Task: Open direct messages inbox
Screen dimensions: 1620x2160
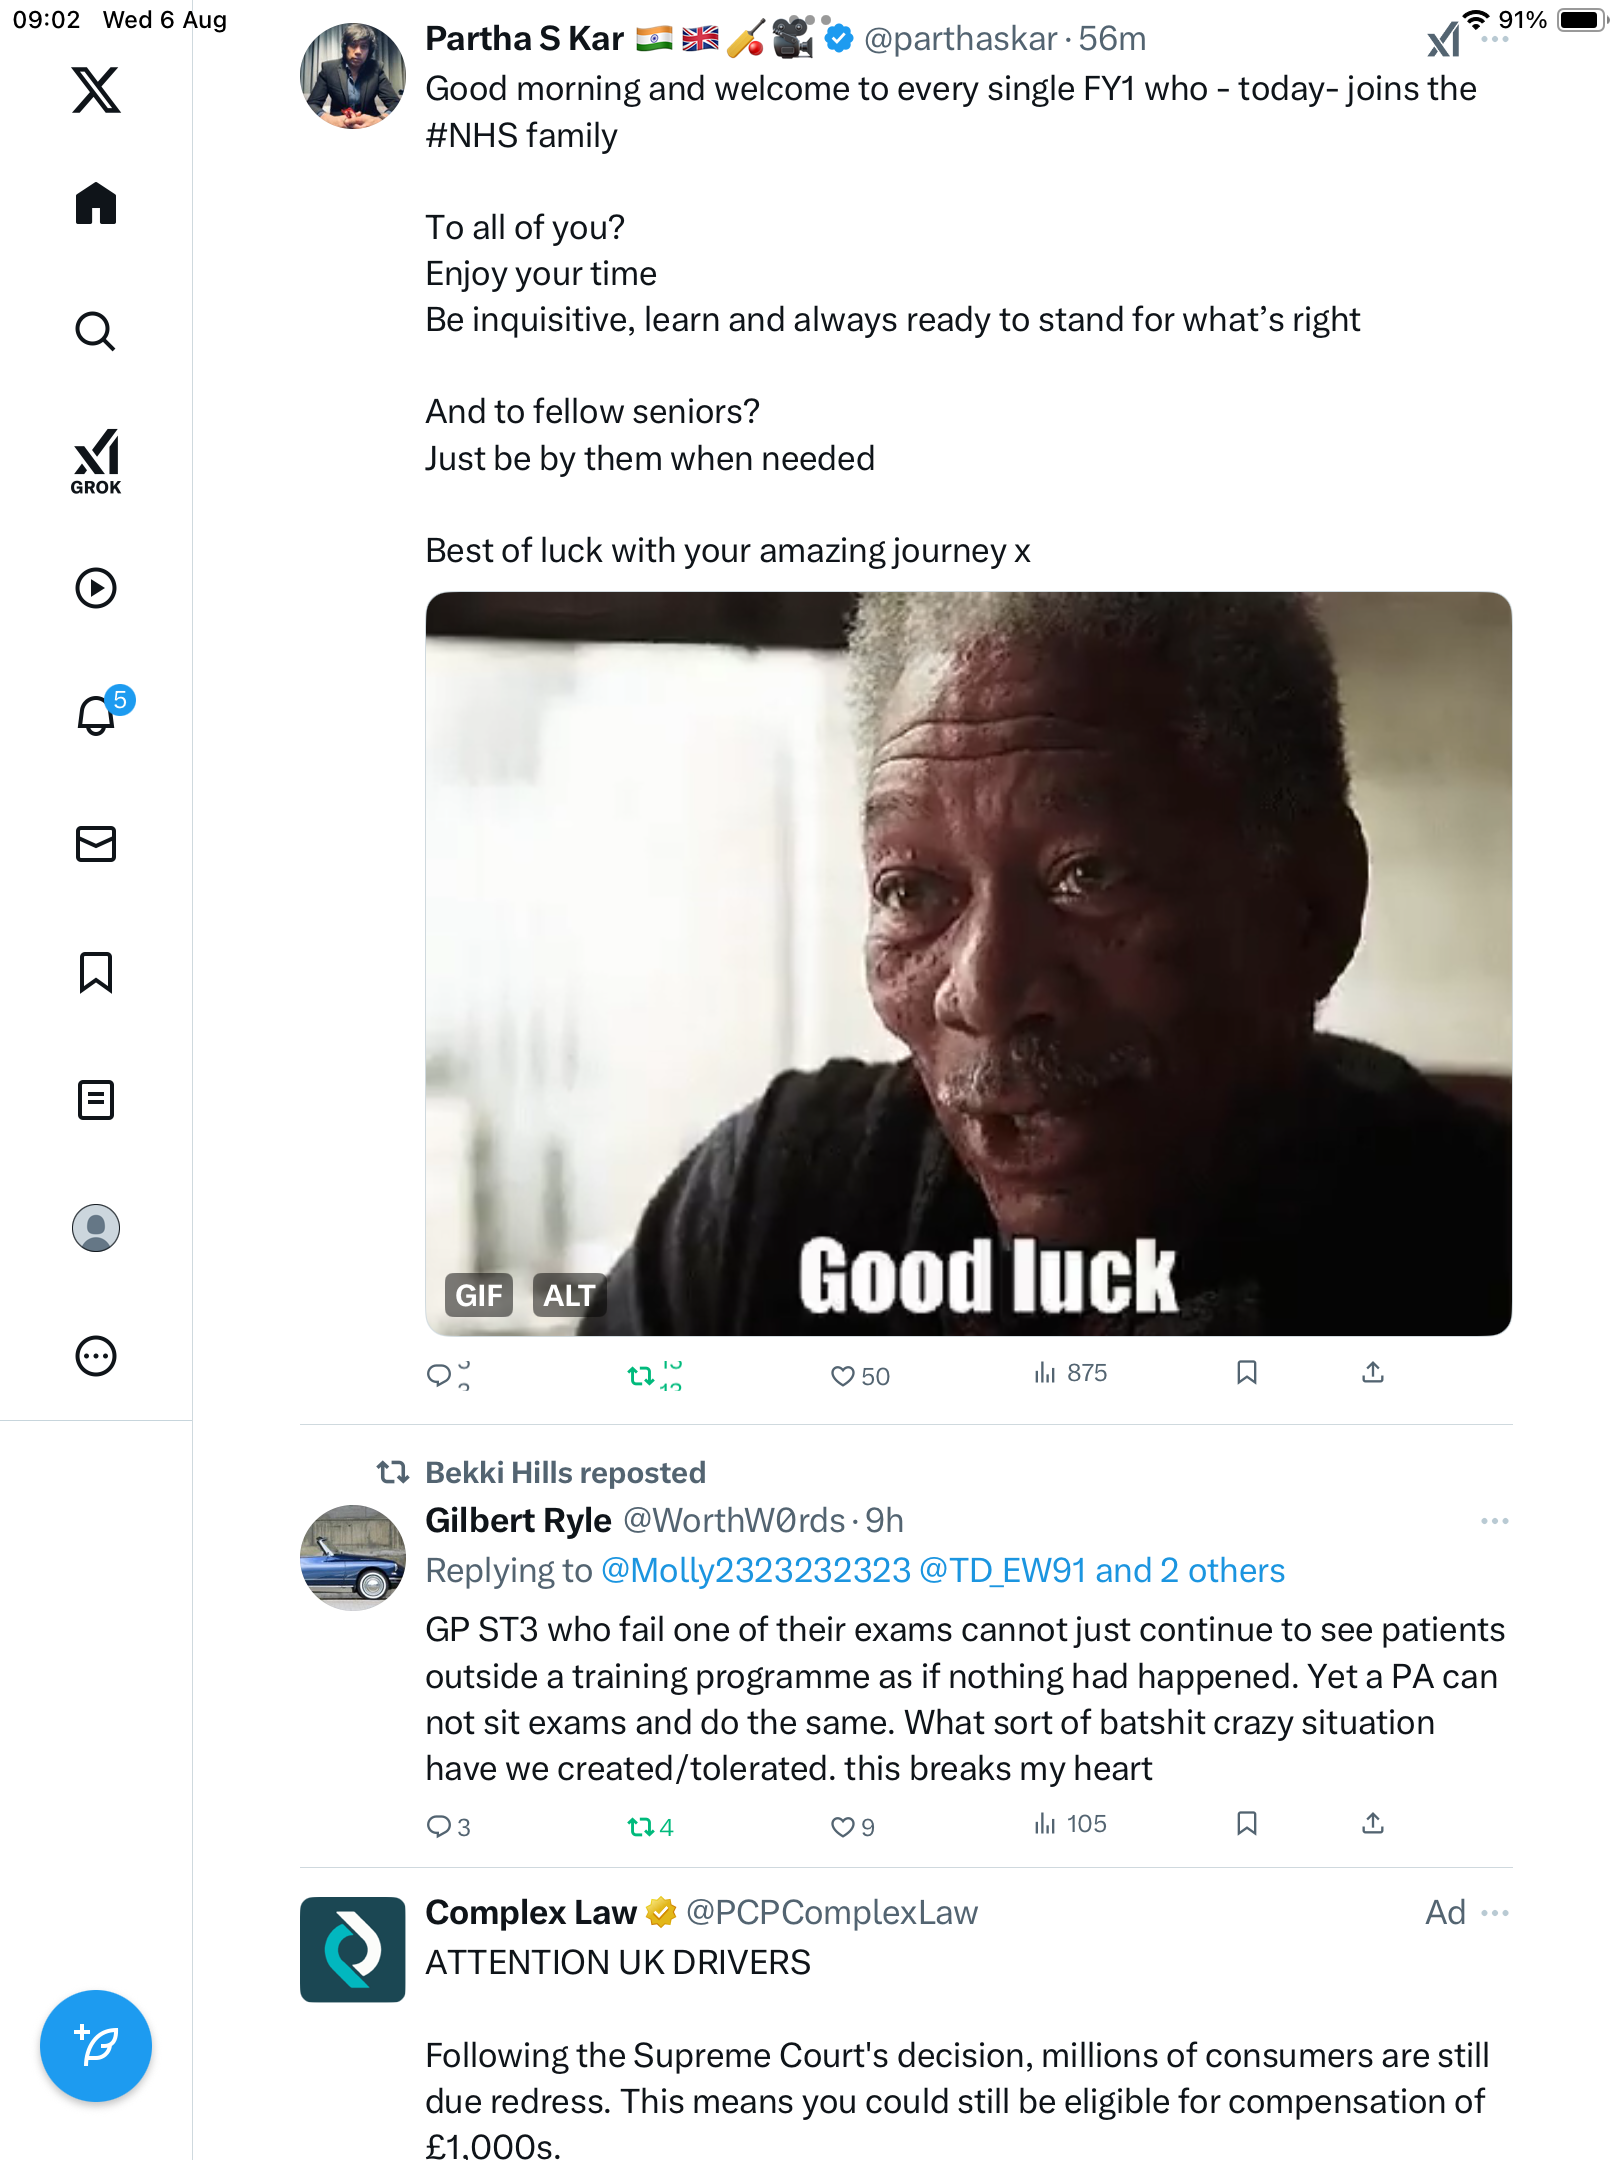Action: click(x=96, y=844)
